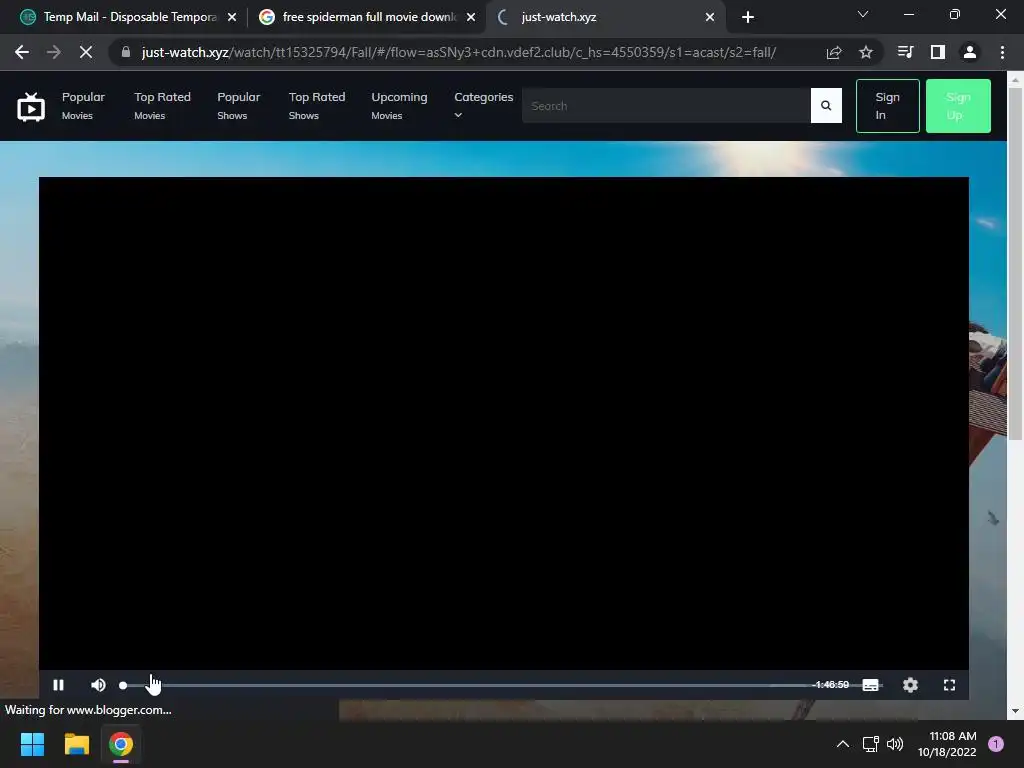The height and width of the screenshot is (768, 1024).
Task: Open Upcoming Movies page
Action: 399,106
